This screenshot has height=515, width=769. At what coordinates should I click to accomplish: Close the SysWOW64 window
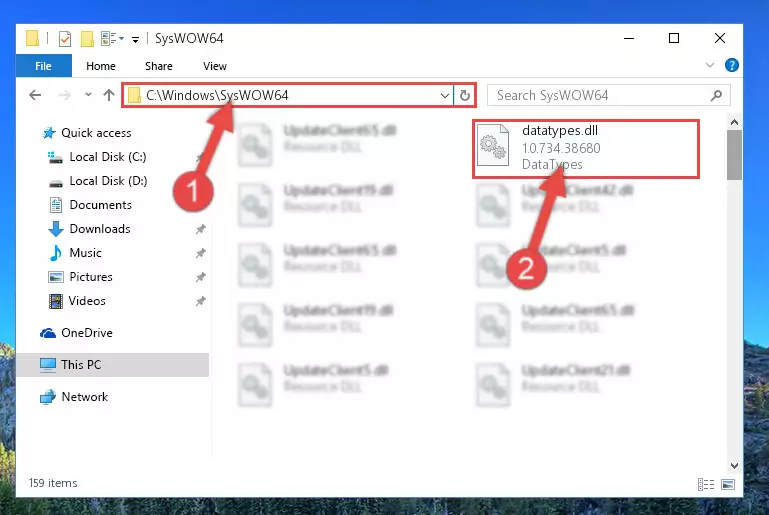click(x=719, y=38)
